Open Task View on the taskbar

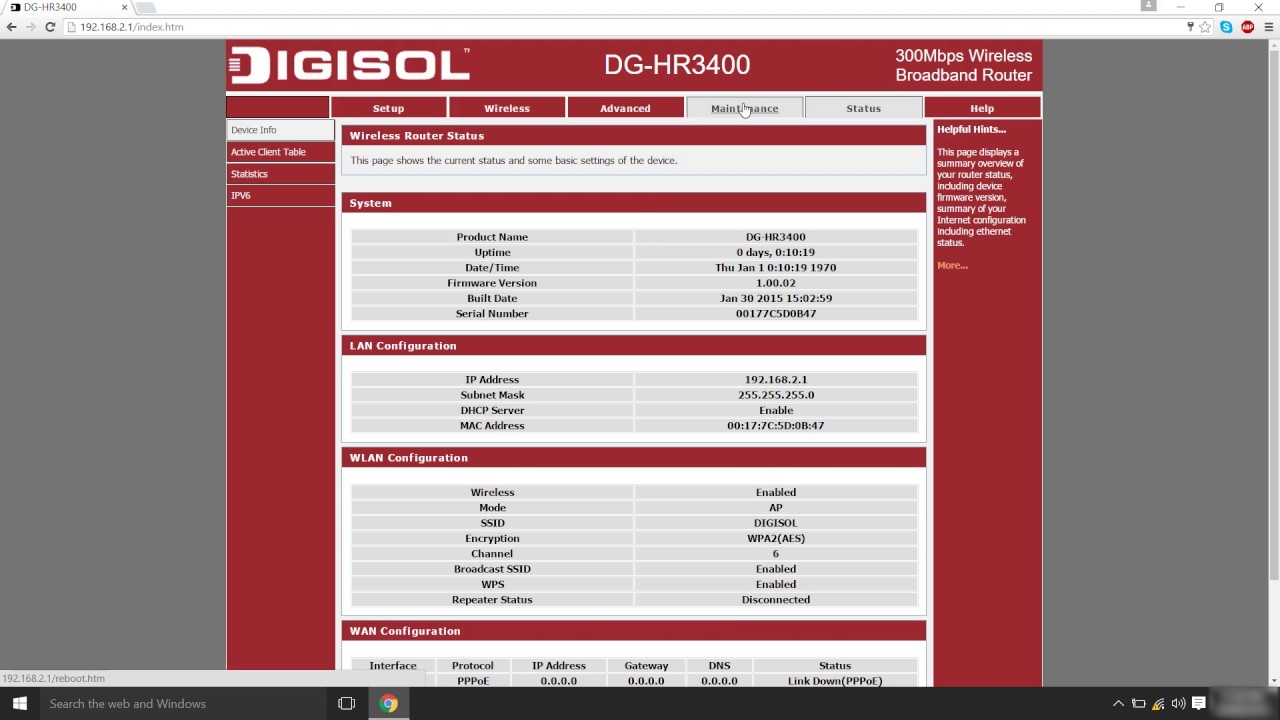coord(347,704)
